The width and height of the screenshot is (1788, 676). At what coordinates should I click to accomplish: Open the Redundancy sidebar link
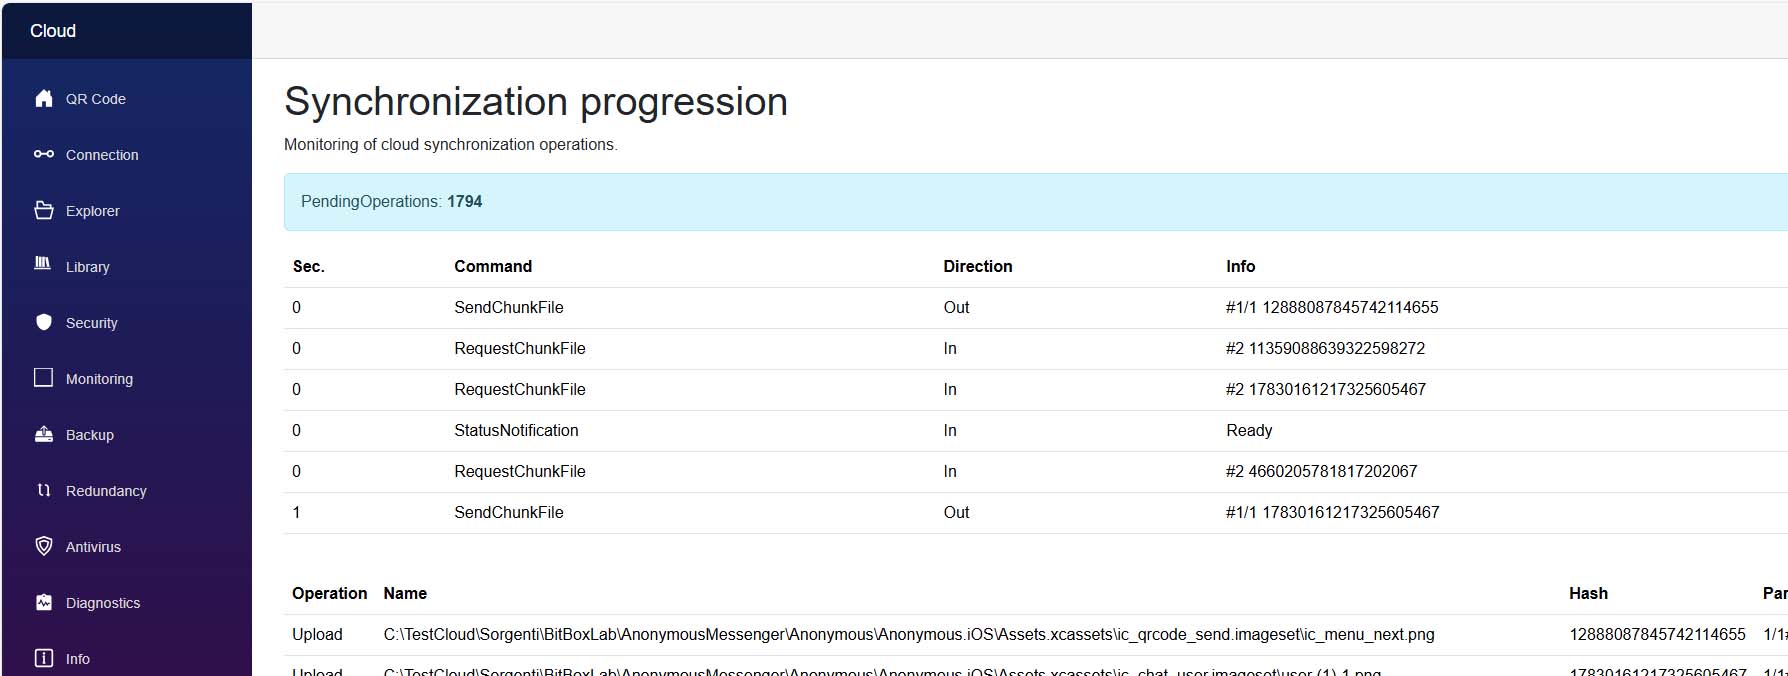[x=106, y=491]
